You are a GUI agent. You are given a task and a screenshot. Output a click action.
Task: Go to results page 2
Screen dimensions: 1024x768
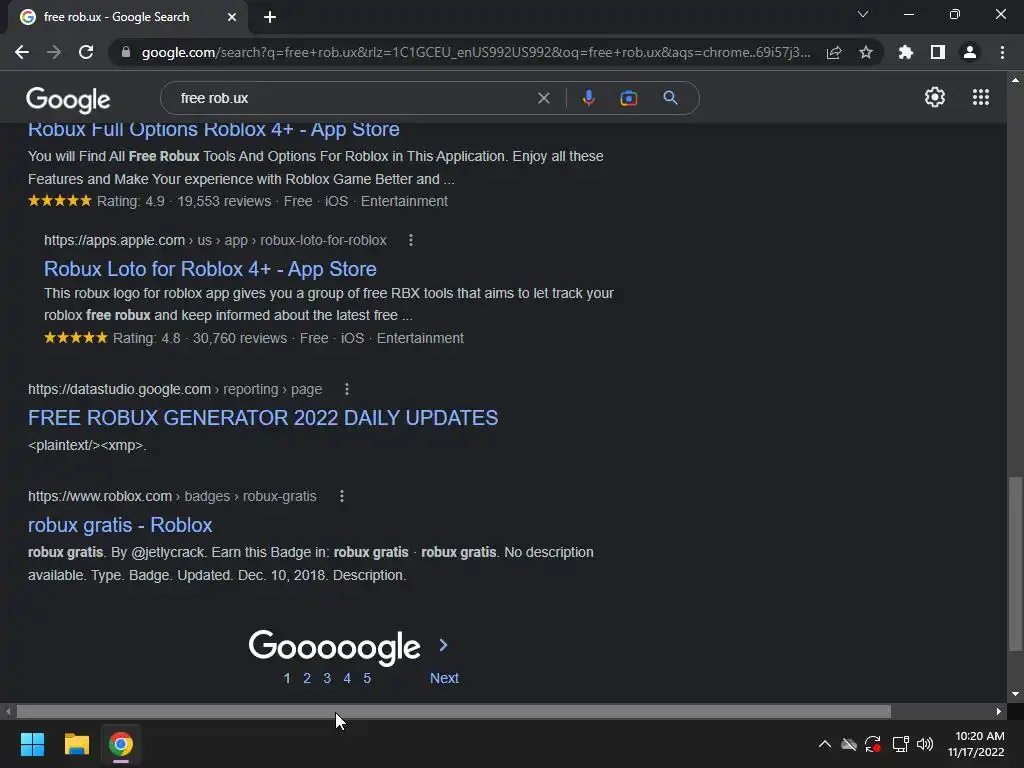(307, 679)
